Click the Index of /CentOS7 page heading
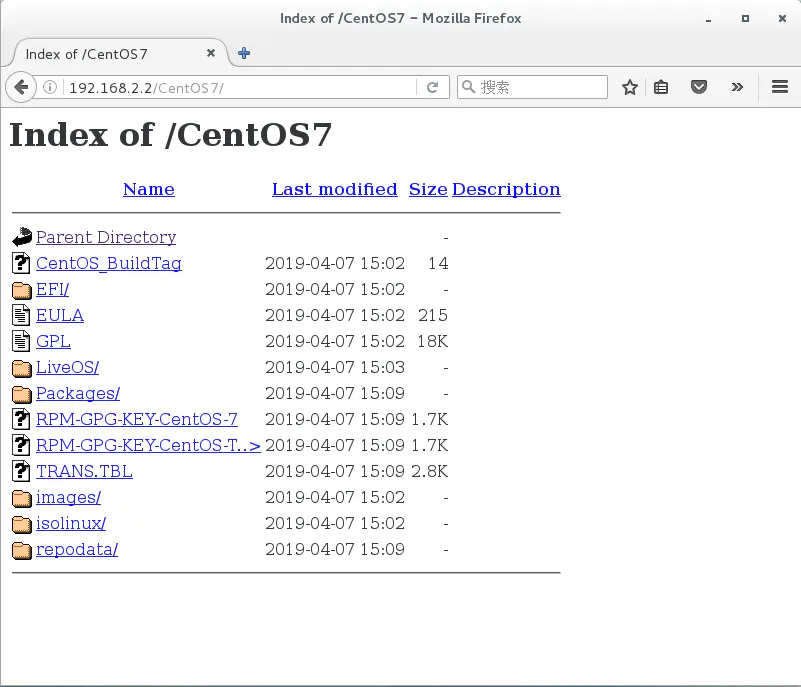 click(x=171, y=135)
